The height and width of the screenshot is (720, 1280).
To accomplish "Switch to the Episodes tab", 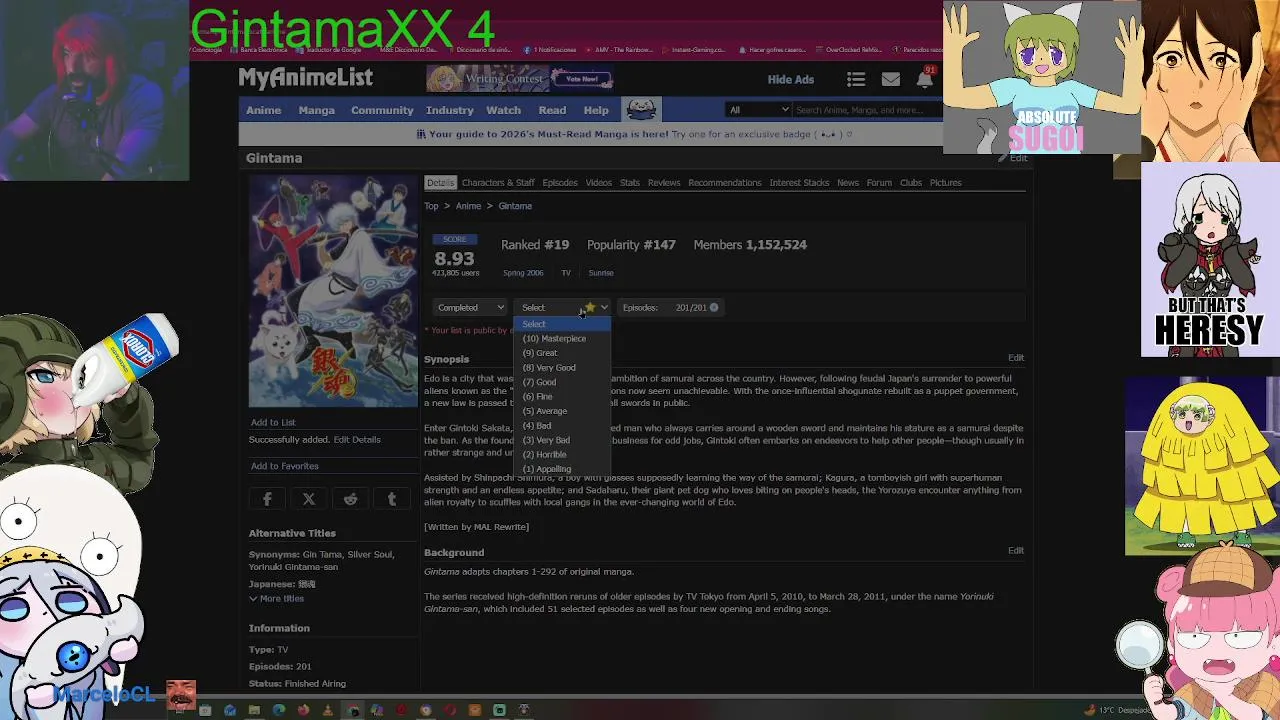I will click(560, 183).
